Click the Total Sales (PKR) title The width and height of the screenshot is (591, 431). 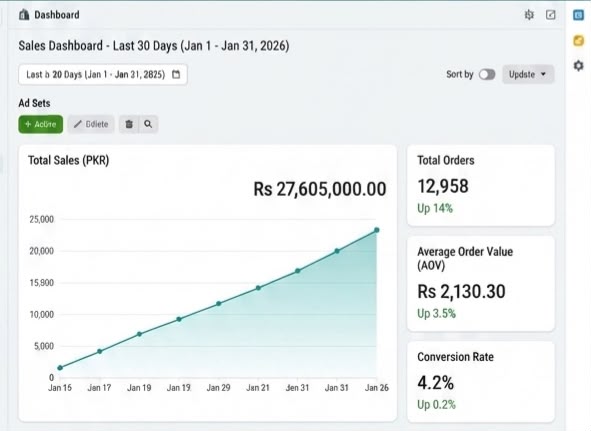[69, 160]
